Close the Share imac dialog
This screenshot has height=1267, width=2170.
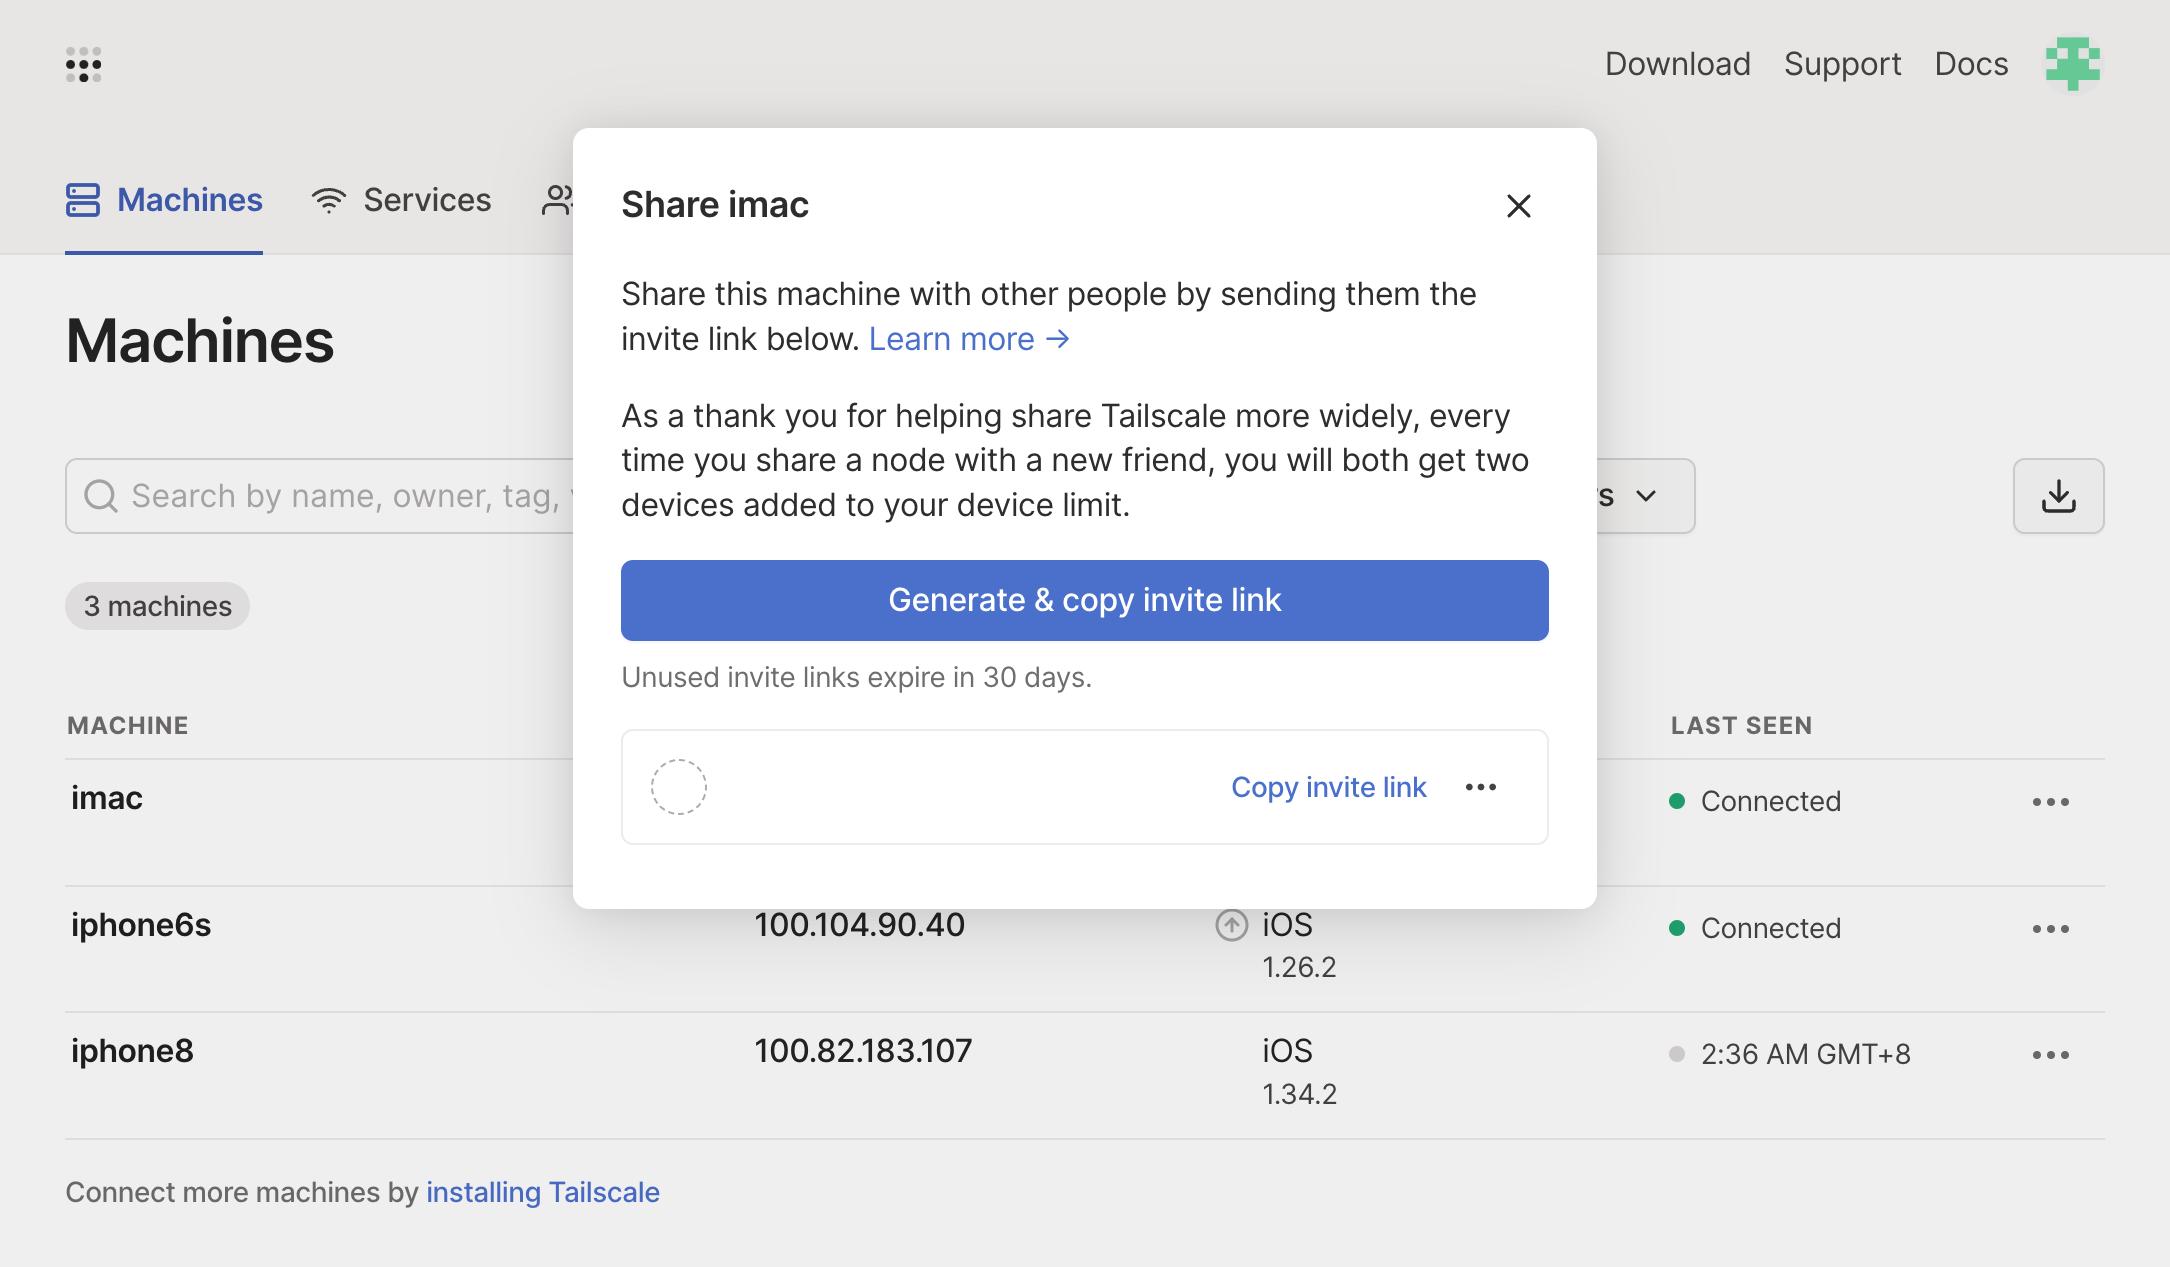(1518, 206)
